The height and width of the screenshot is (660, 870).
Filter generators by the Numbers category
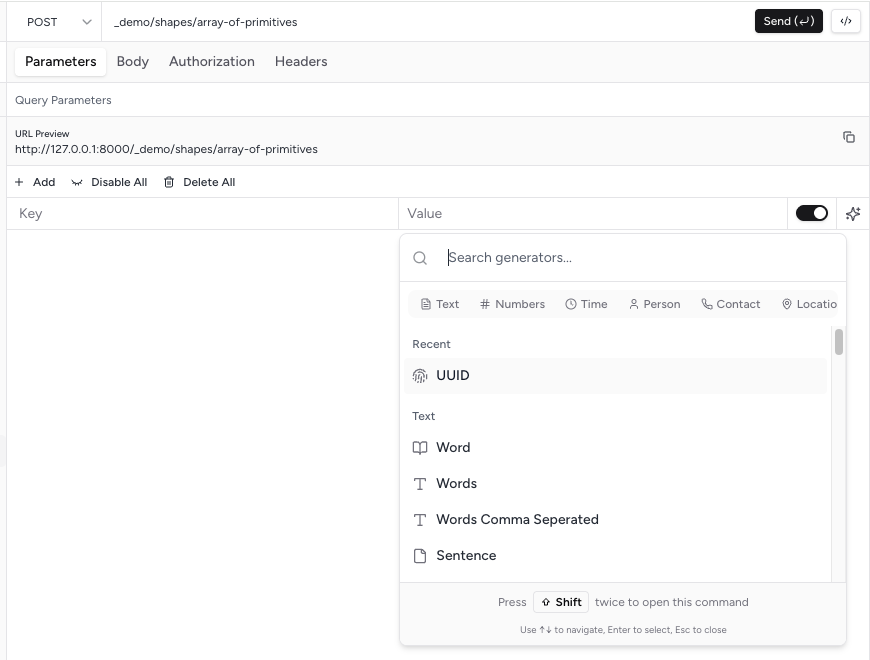tap(512, 304)
